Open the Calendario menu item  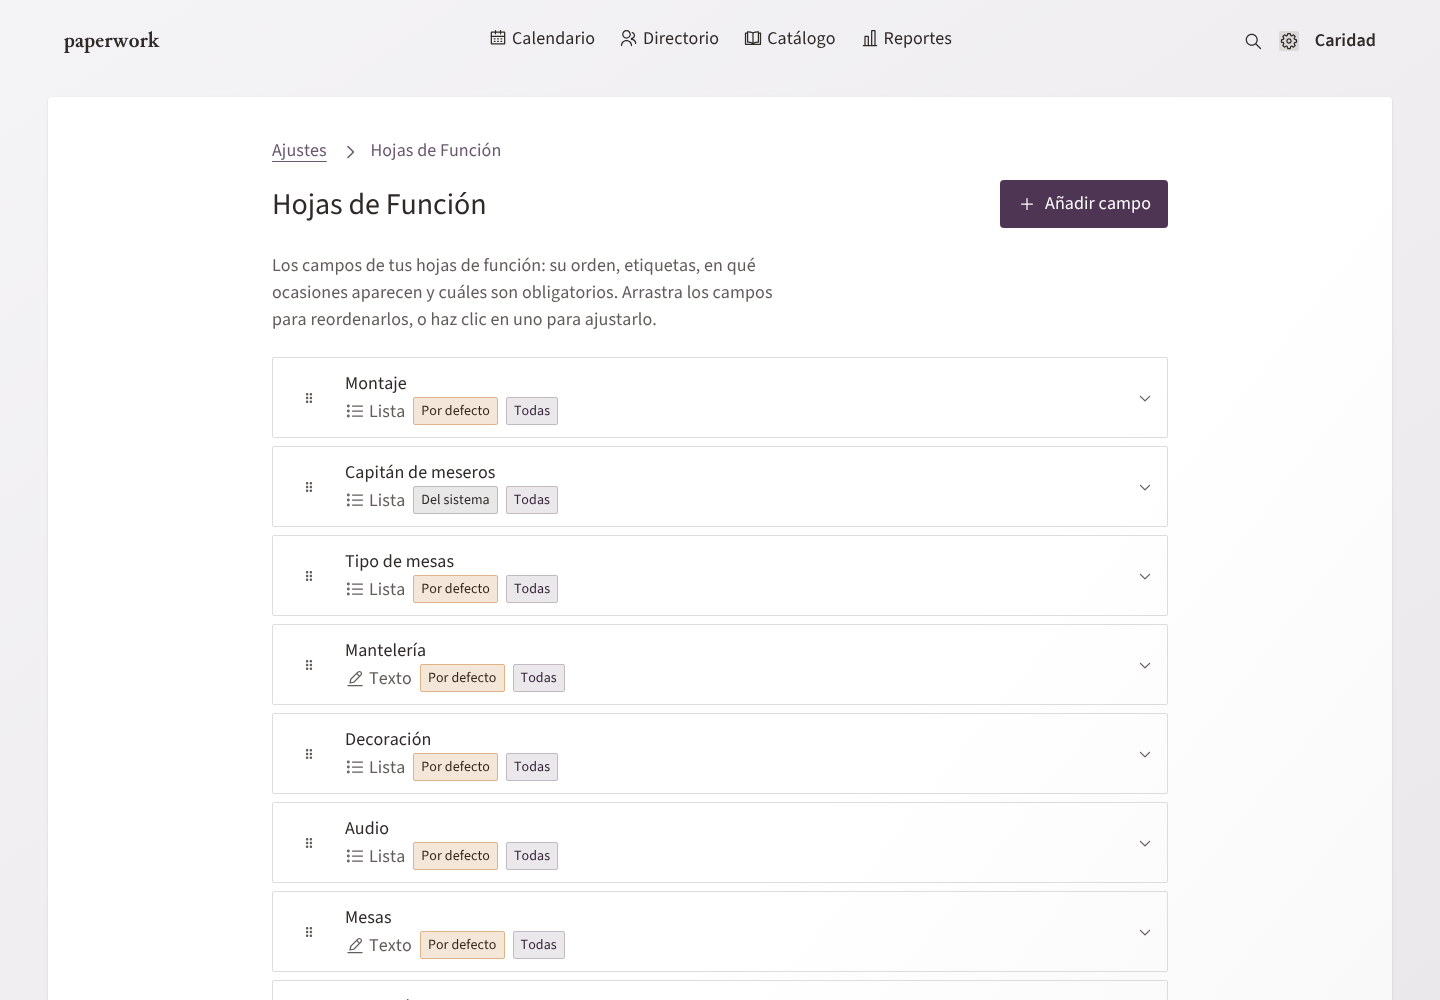click(x=542, y=38)
